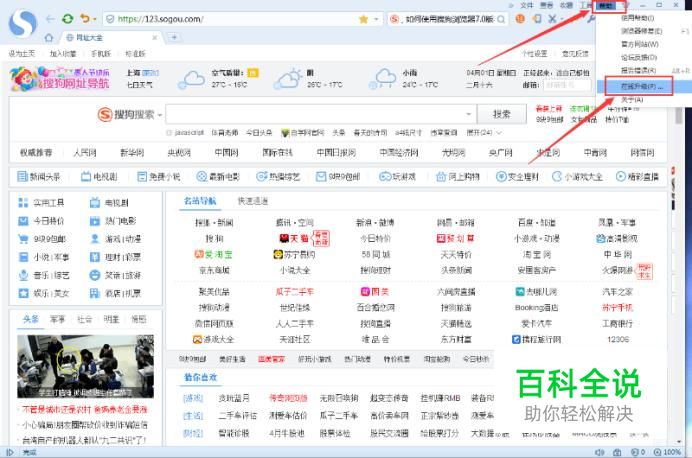Screen dimensions: 692x458
Task: Open 京东商城 link
Action: coord(214,270)
